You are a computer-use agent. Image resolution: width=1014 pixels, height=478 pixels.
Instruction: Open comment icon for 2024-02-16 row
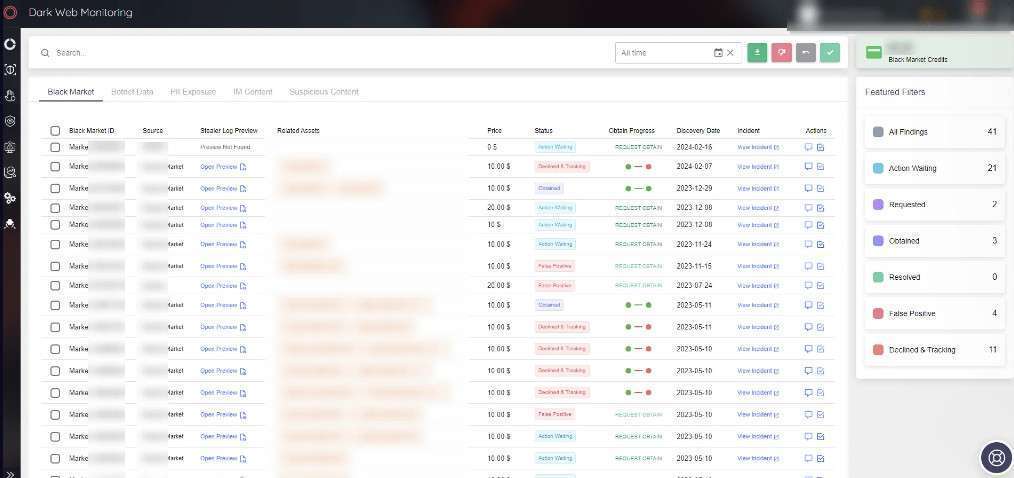click(x=808, y=147)
